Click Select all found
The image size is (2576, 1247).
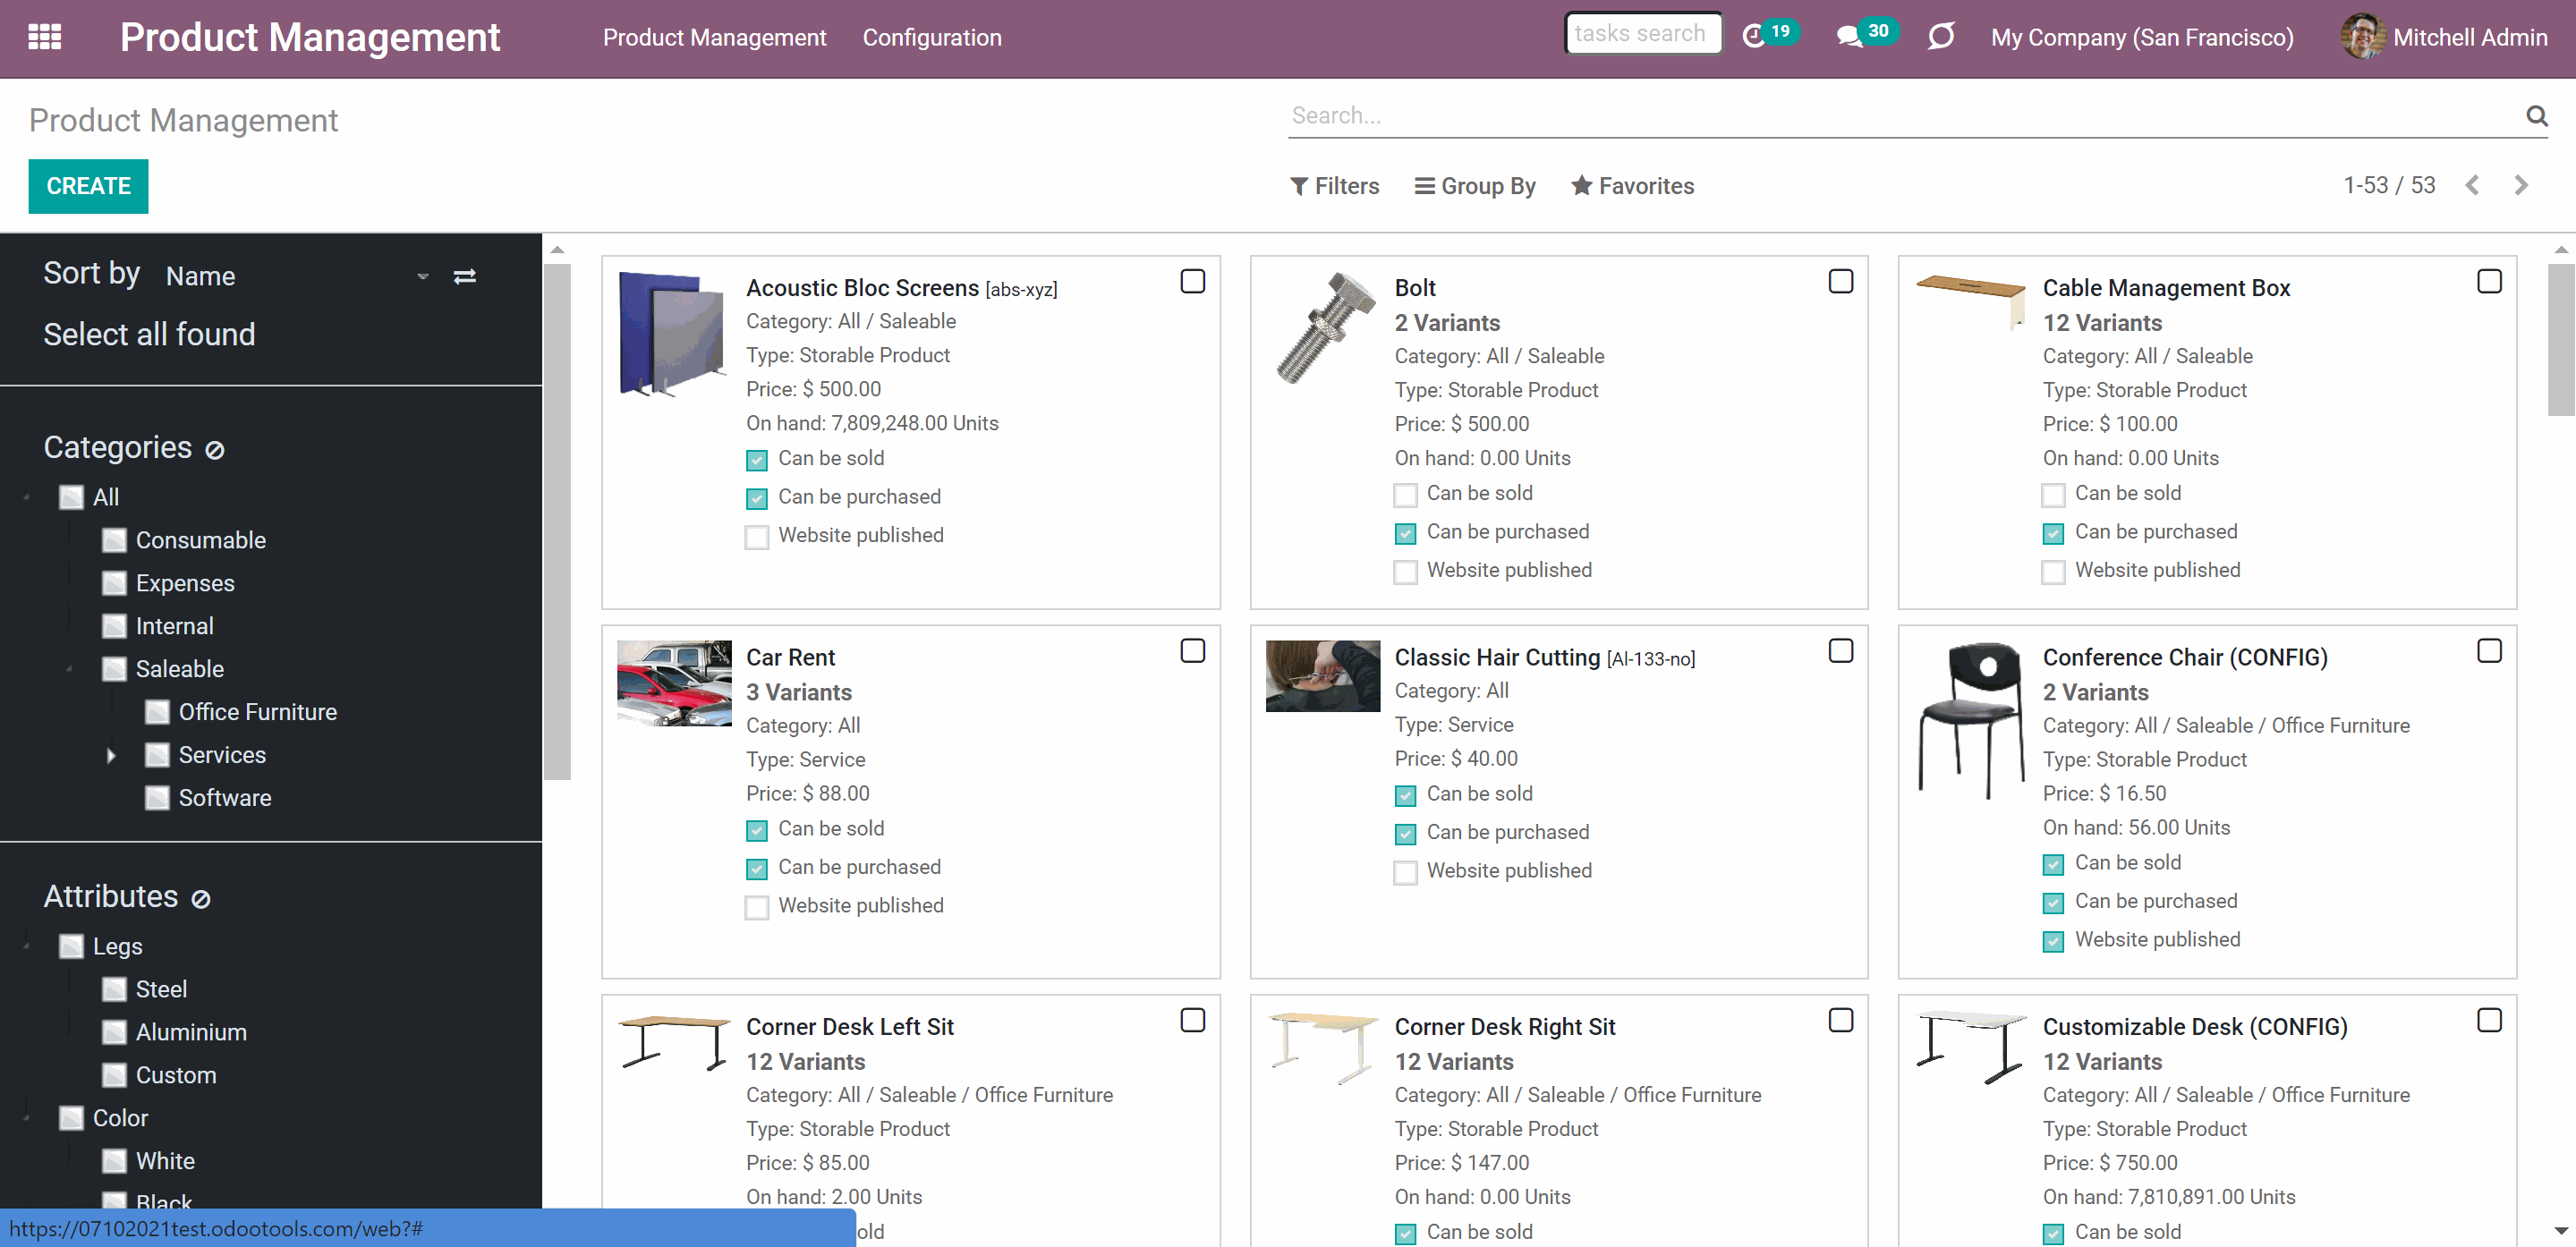pos(149,334)
